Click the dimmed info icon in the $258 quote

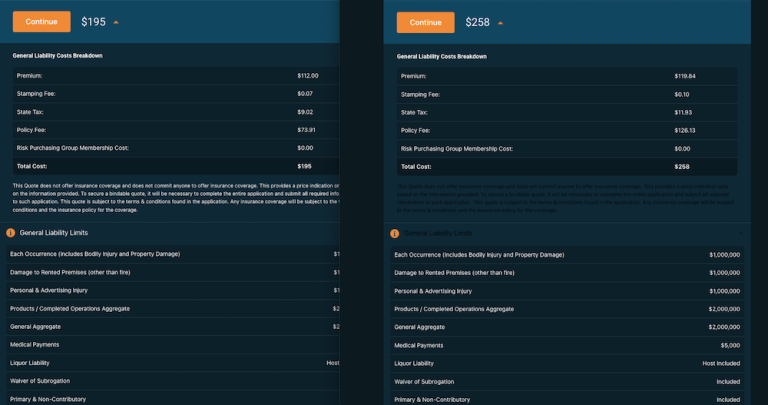(x=395, y=233)
